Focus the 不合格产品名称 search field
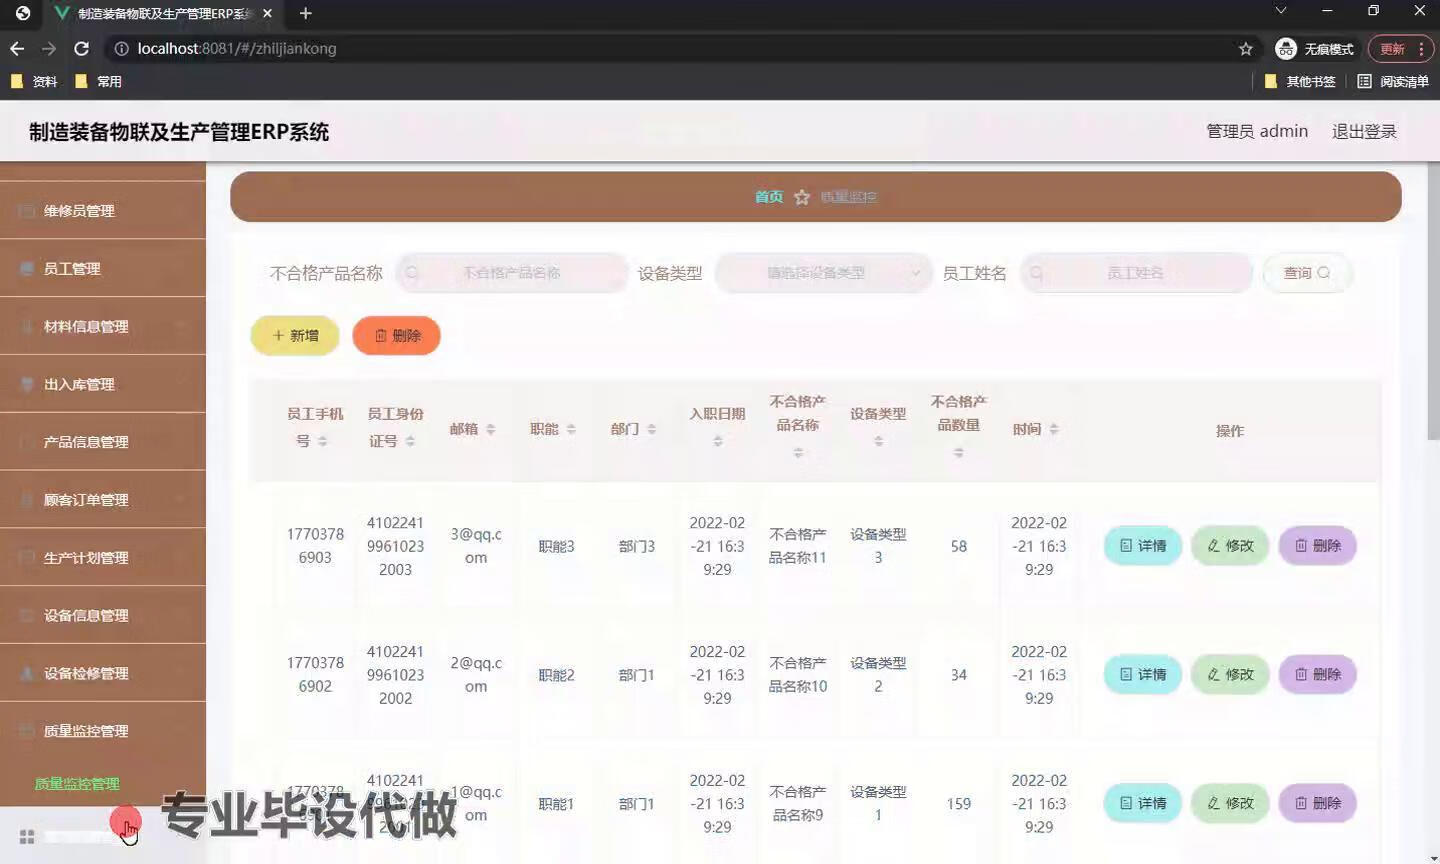This screenshot has height=864, width=1440. coord(512,273)
